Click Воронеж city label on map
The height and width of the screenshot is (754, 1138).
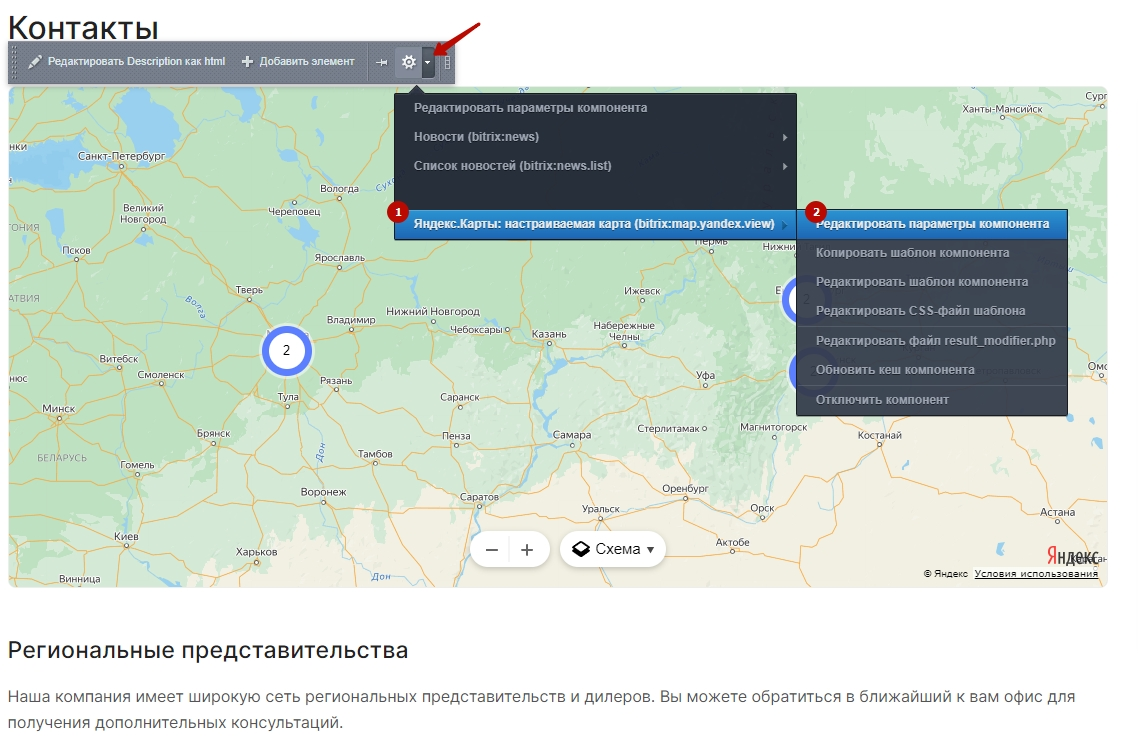click(324, 492)
